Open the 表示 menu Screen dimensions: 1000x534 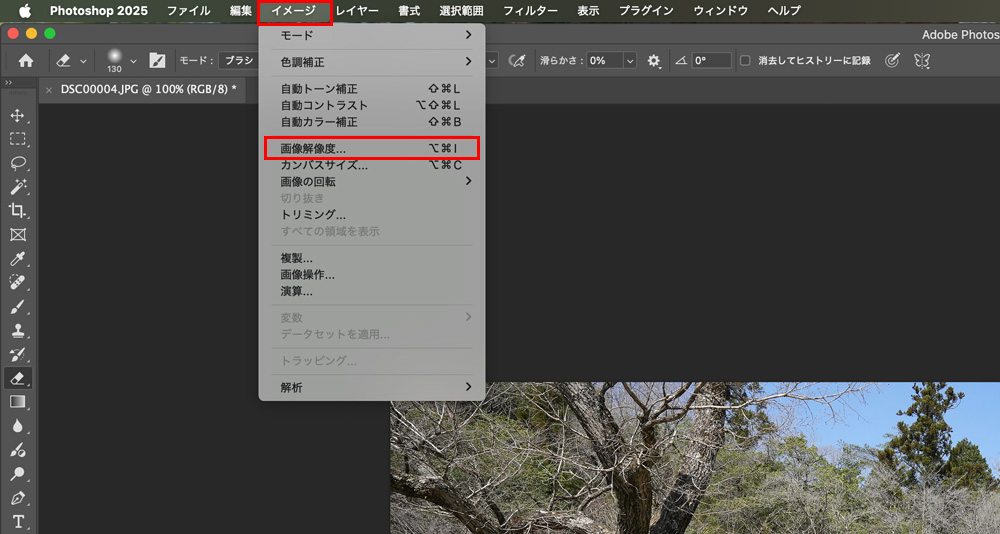point(588,11)
